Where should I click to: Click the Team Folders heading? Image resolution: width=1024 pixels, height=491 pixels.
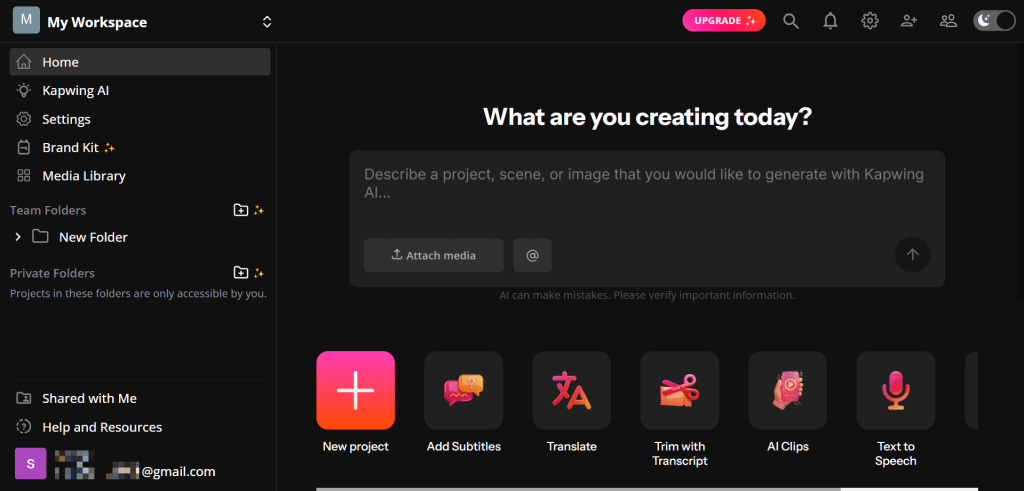tap(48, 210)
